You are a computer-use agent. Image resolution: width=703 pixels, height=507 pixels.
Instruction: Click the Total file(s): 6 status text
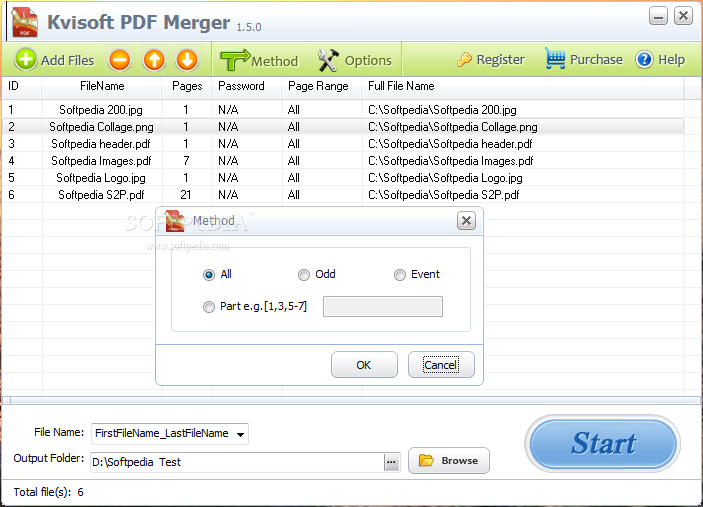pos(48,492)
